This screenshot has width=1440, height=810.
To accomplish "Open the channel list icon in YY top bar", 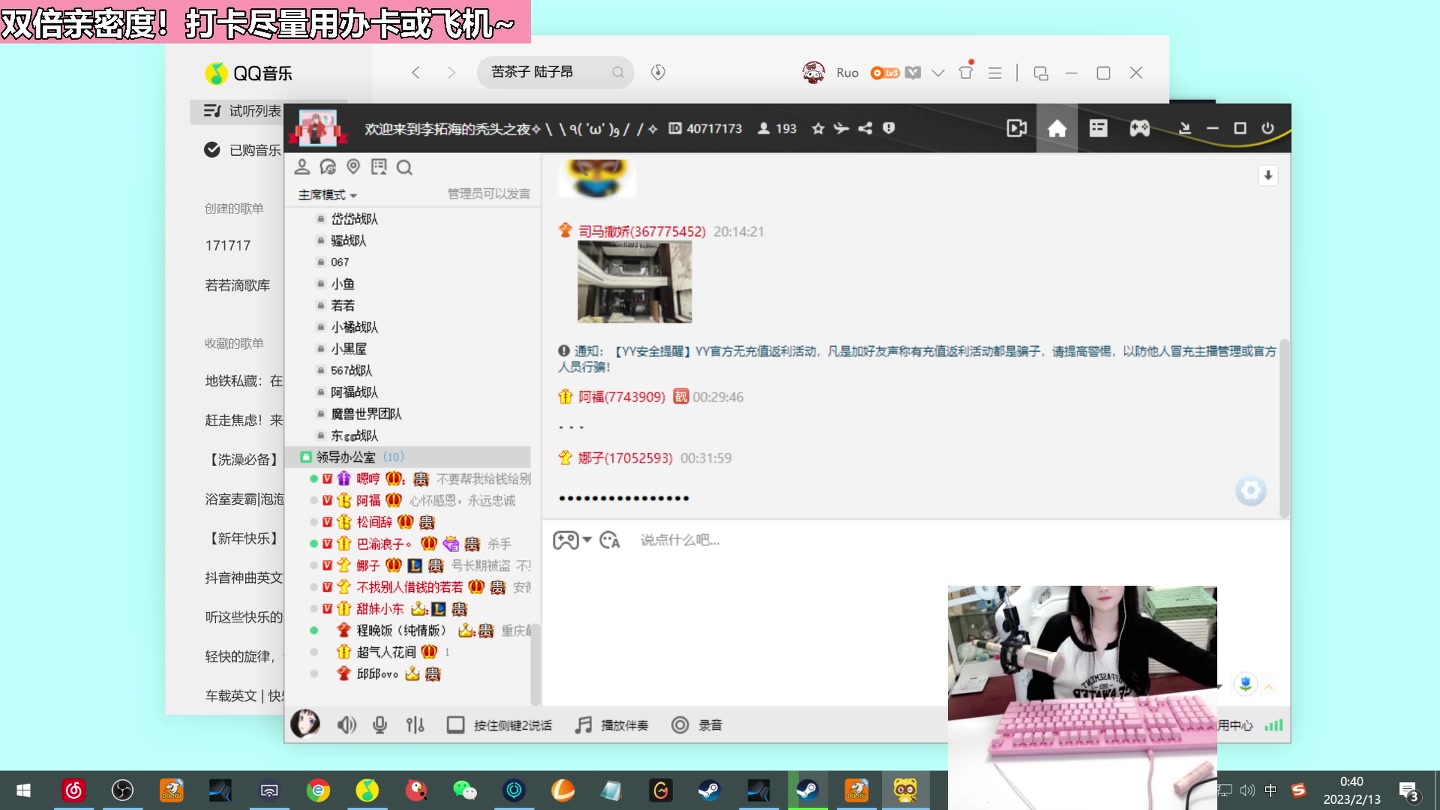I will click(x=1098, y=128).
